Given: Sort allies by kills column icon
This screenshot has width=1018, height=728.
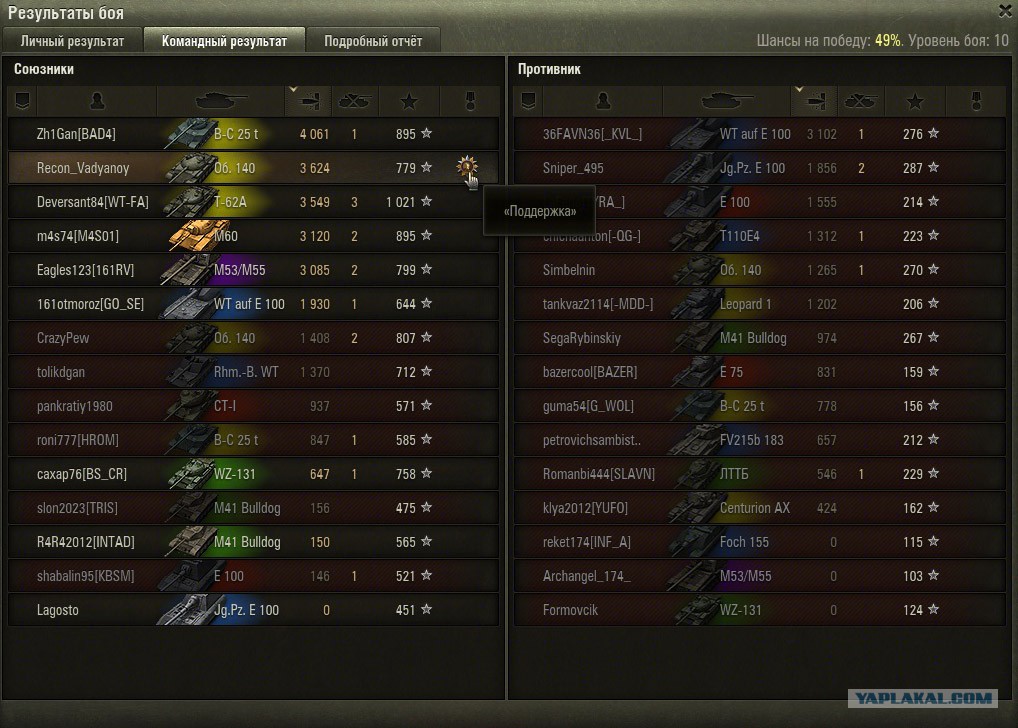Looking at the screenshot, I should 354,101.
